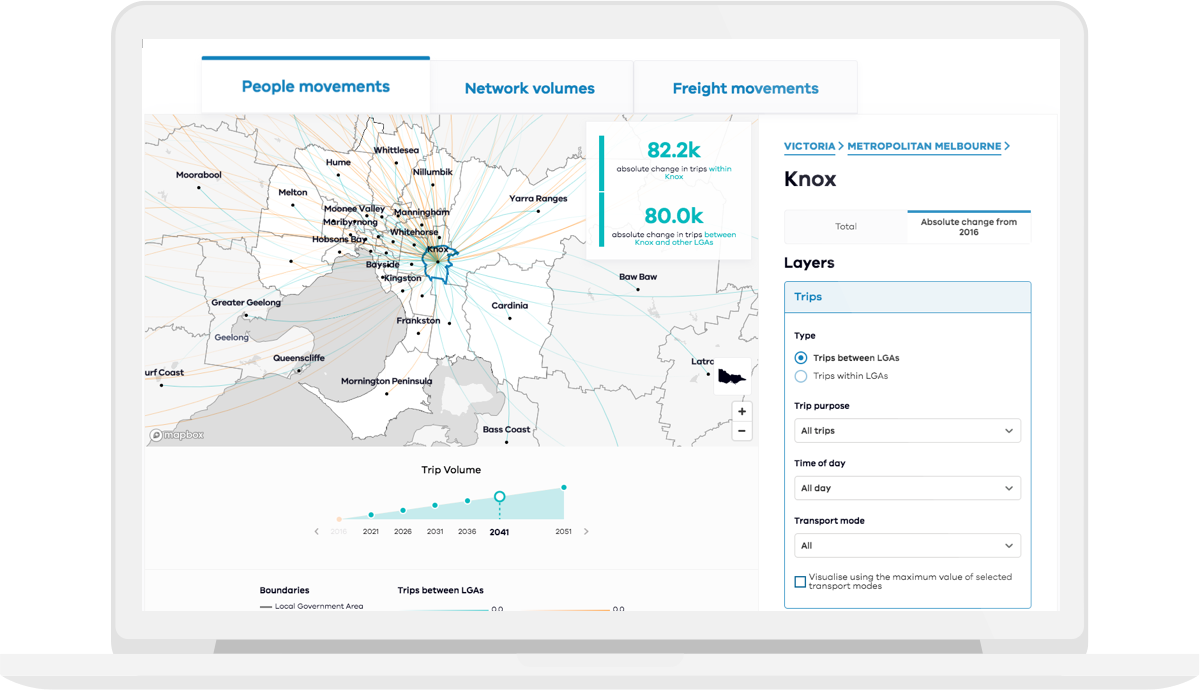Screen dimensions: 1200x690
Task: Open the Freight movements tab
Action: click(745, 88)
